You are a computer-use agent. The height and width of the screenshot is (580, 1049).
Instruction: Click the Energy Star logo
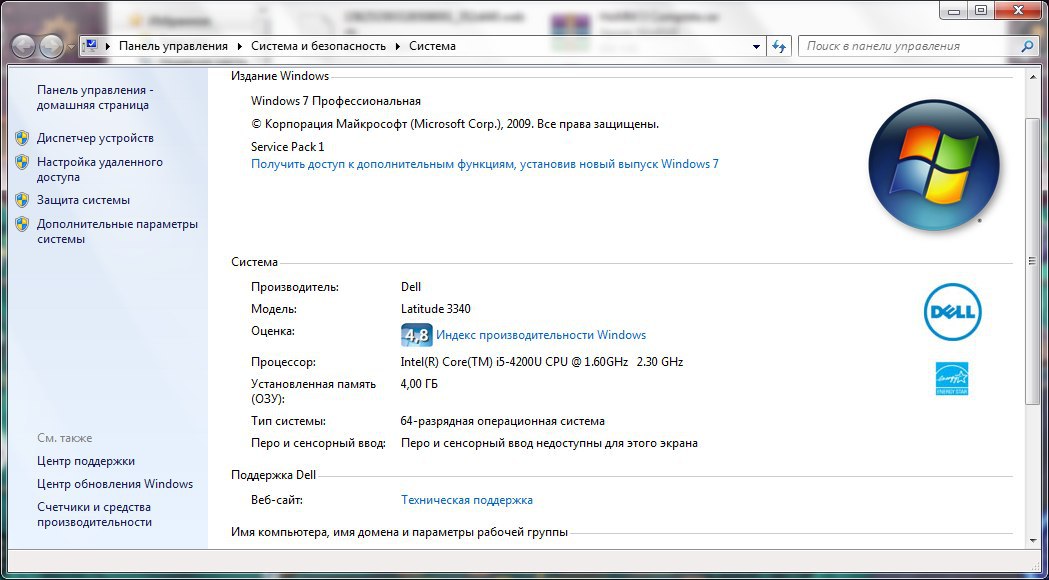click(x=952, y=379)
